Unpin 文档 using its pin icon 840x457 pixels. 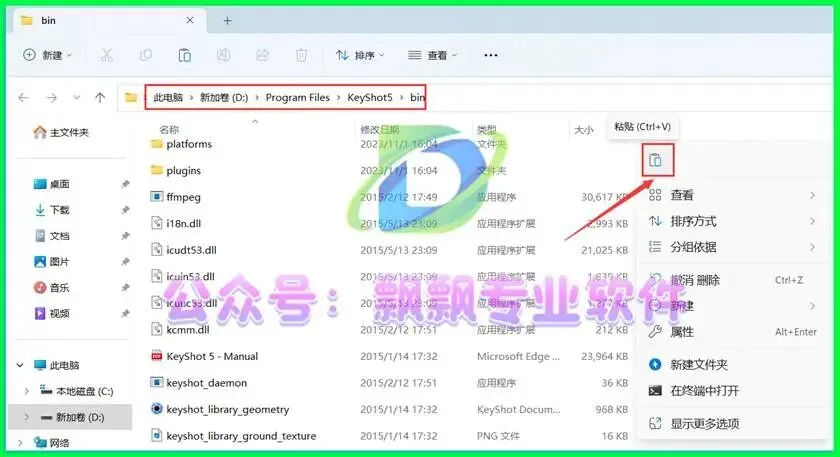pyautogui.click(x=125, y=236)
